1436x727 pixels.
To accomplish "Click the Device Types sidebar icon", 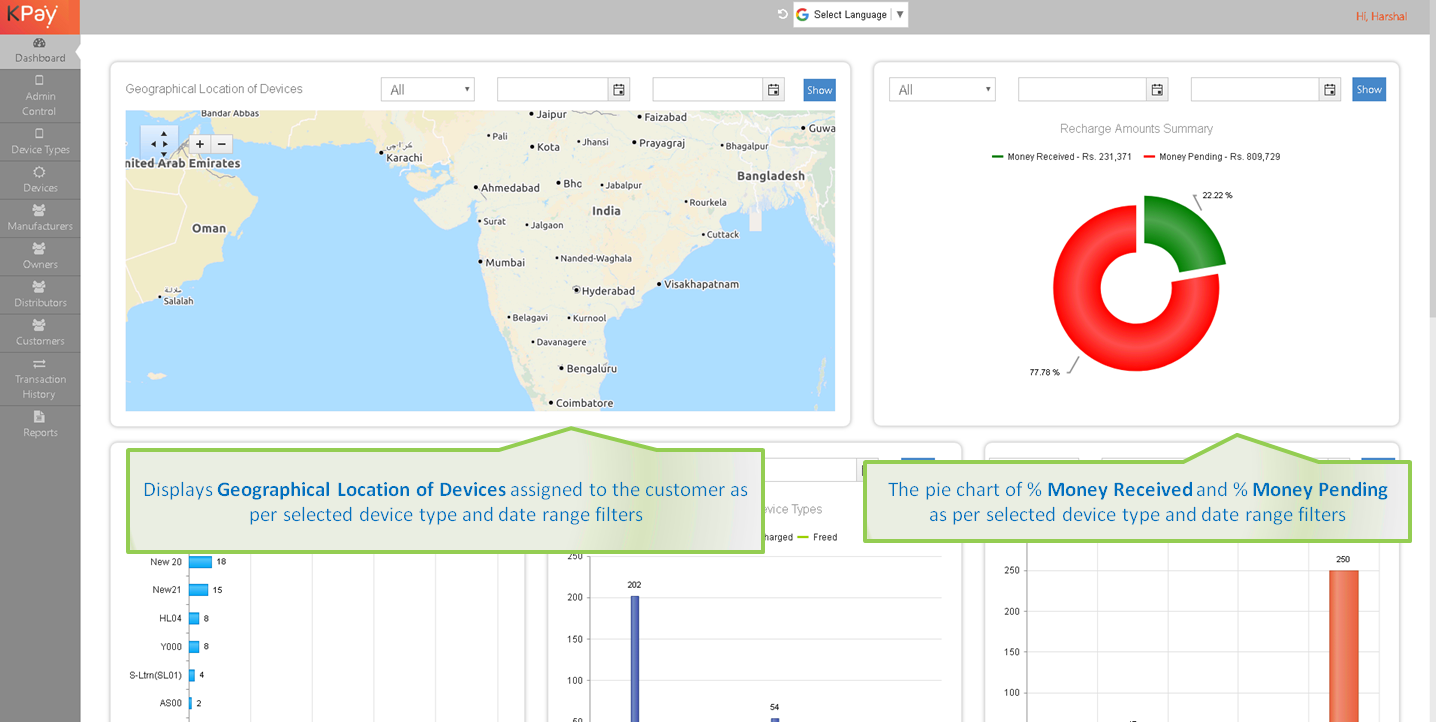I will (40, 134).
